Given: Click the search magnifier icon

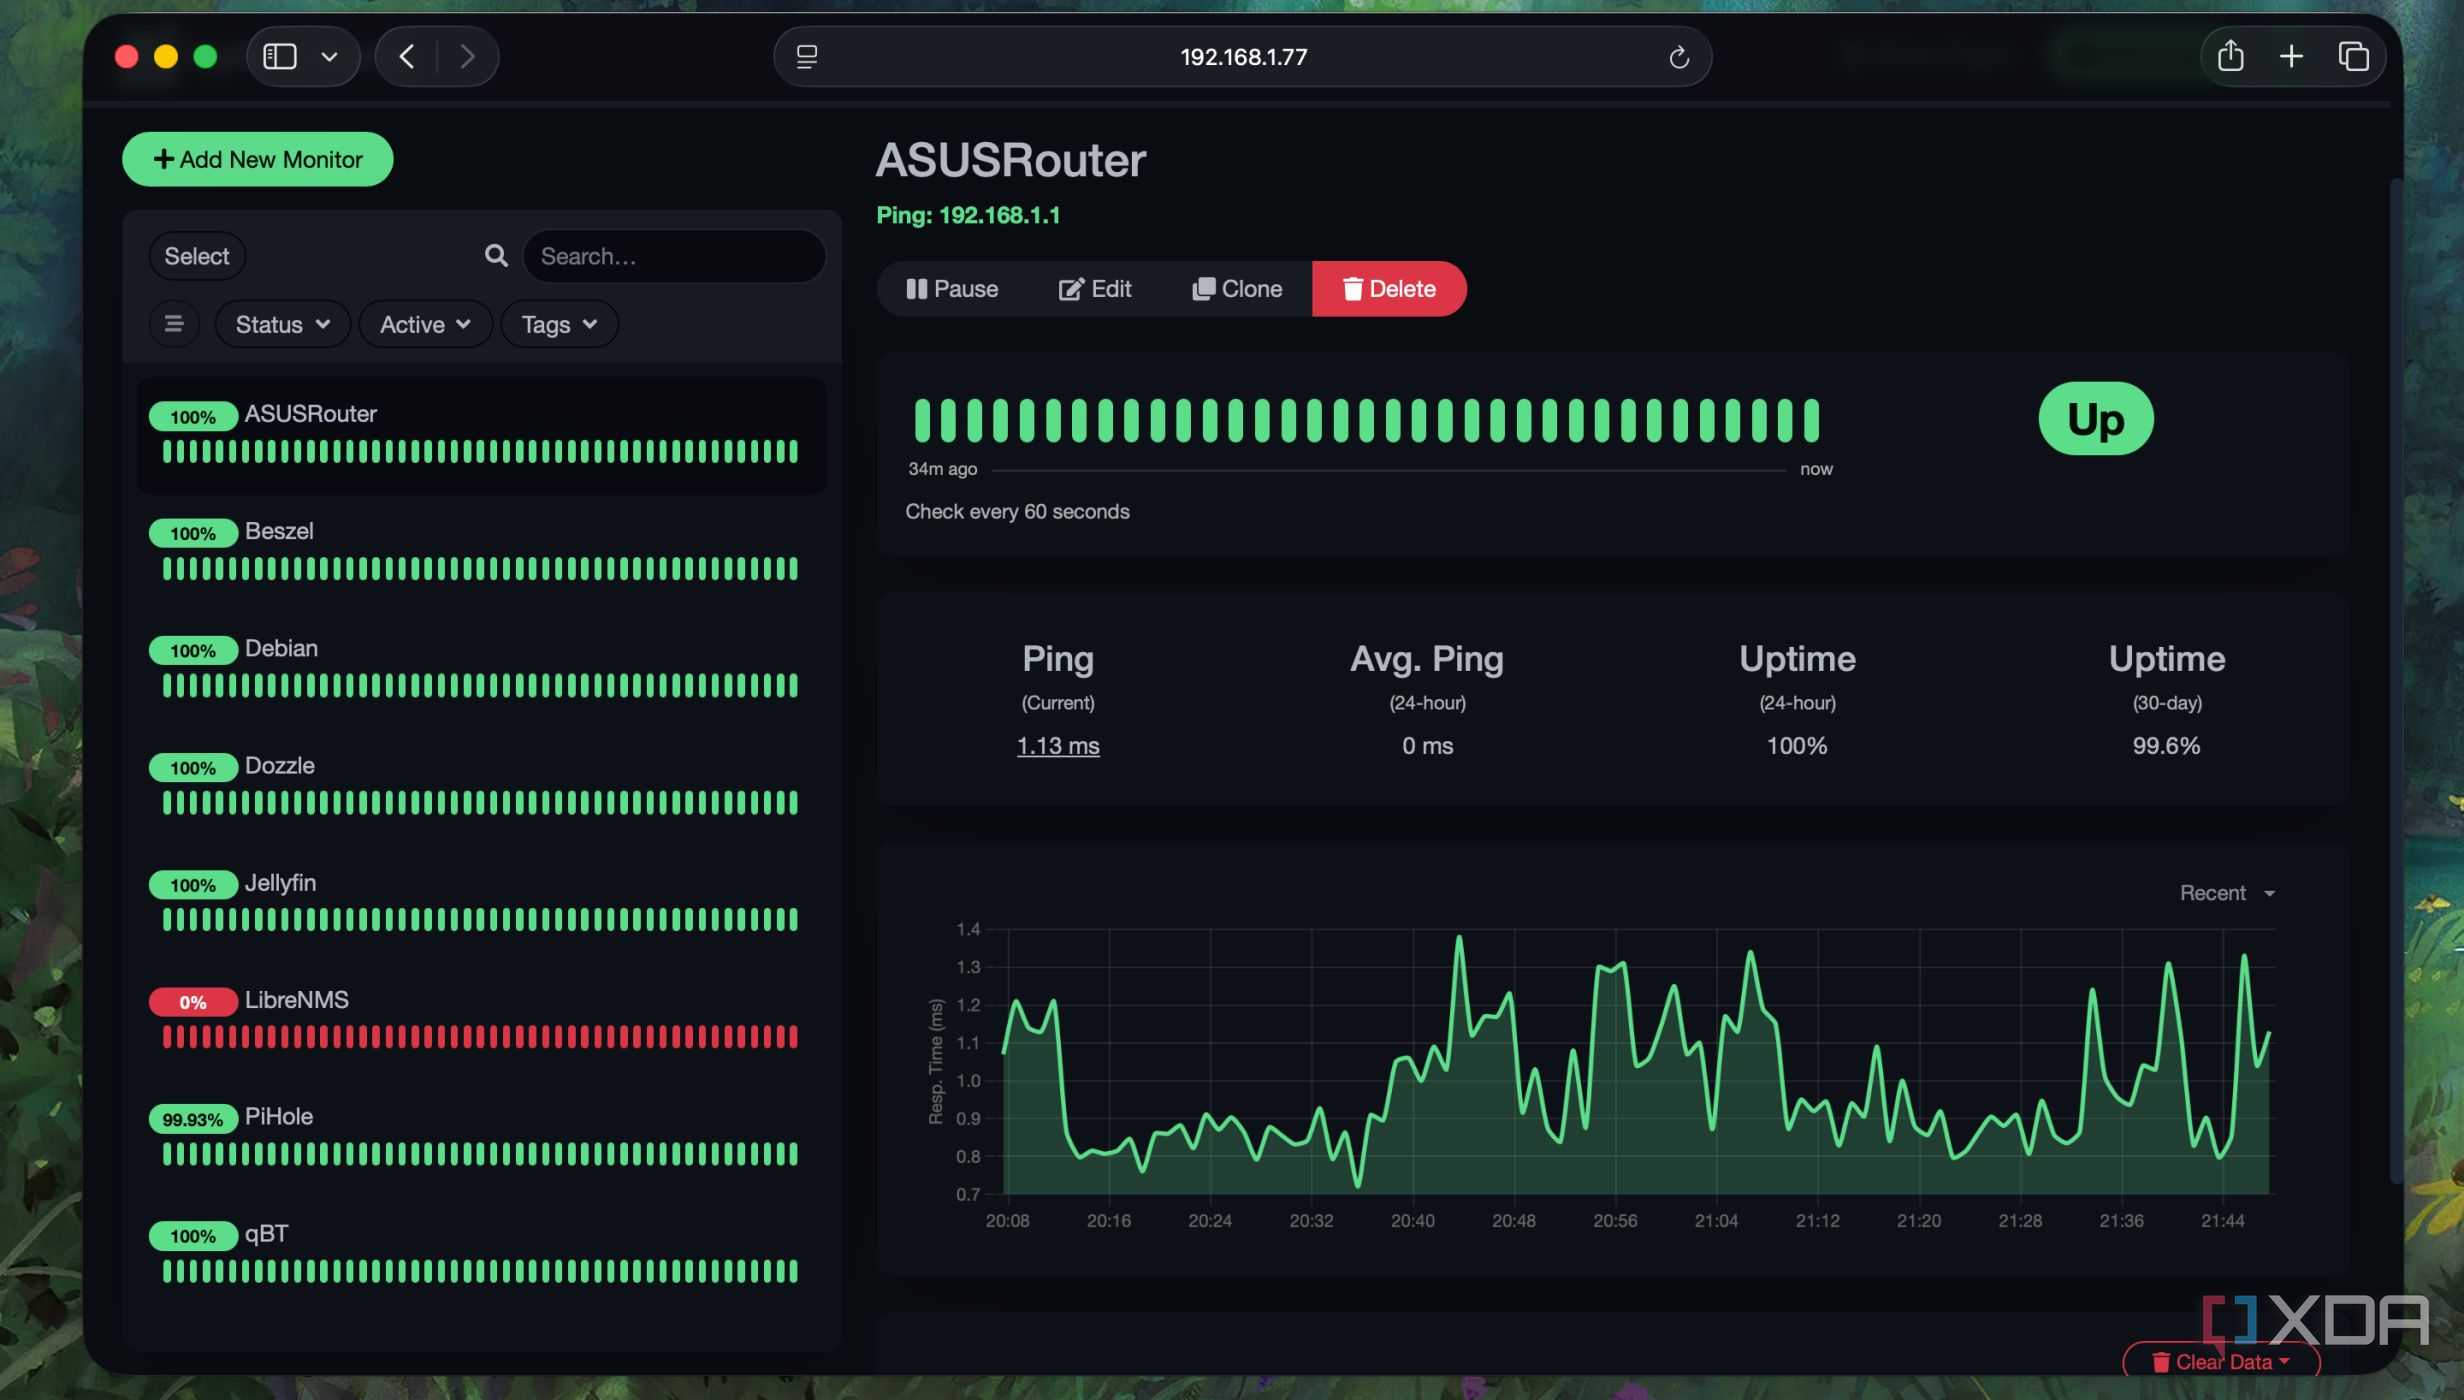Looking at the screenshot, I should pyautogui.click(x=496, y=256).
